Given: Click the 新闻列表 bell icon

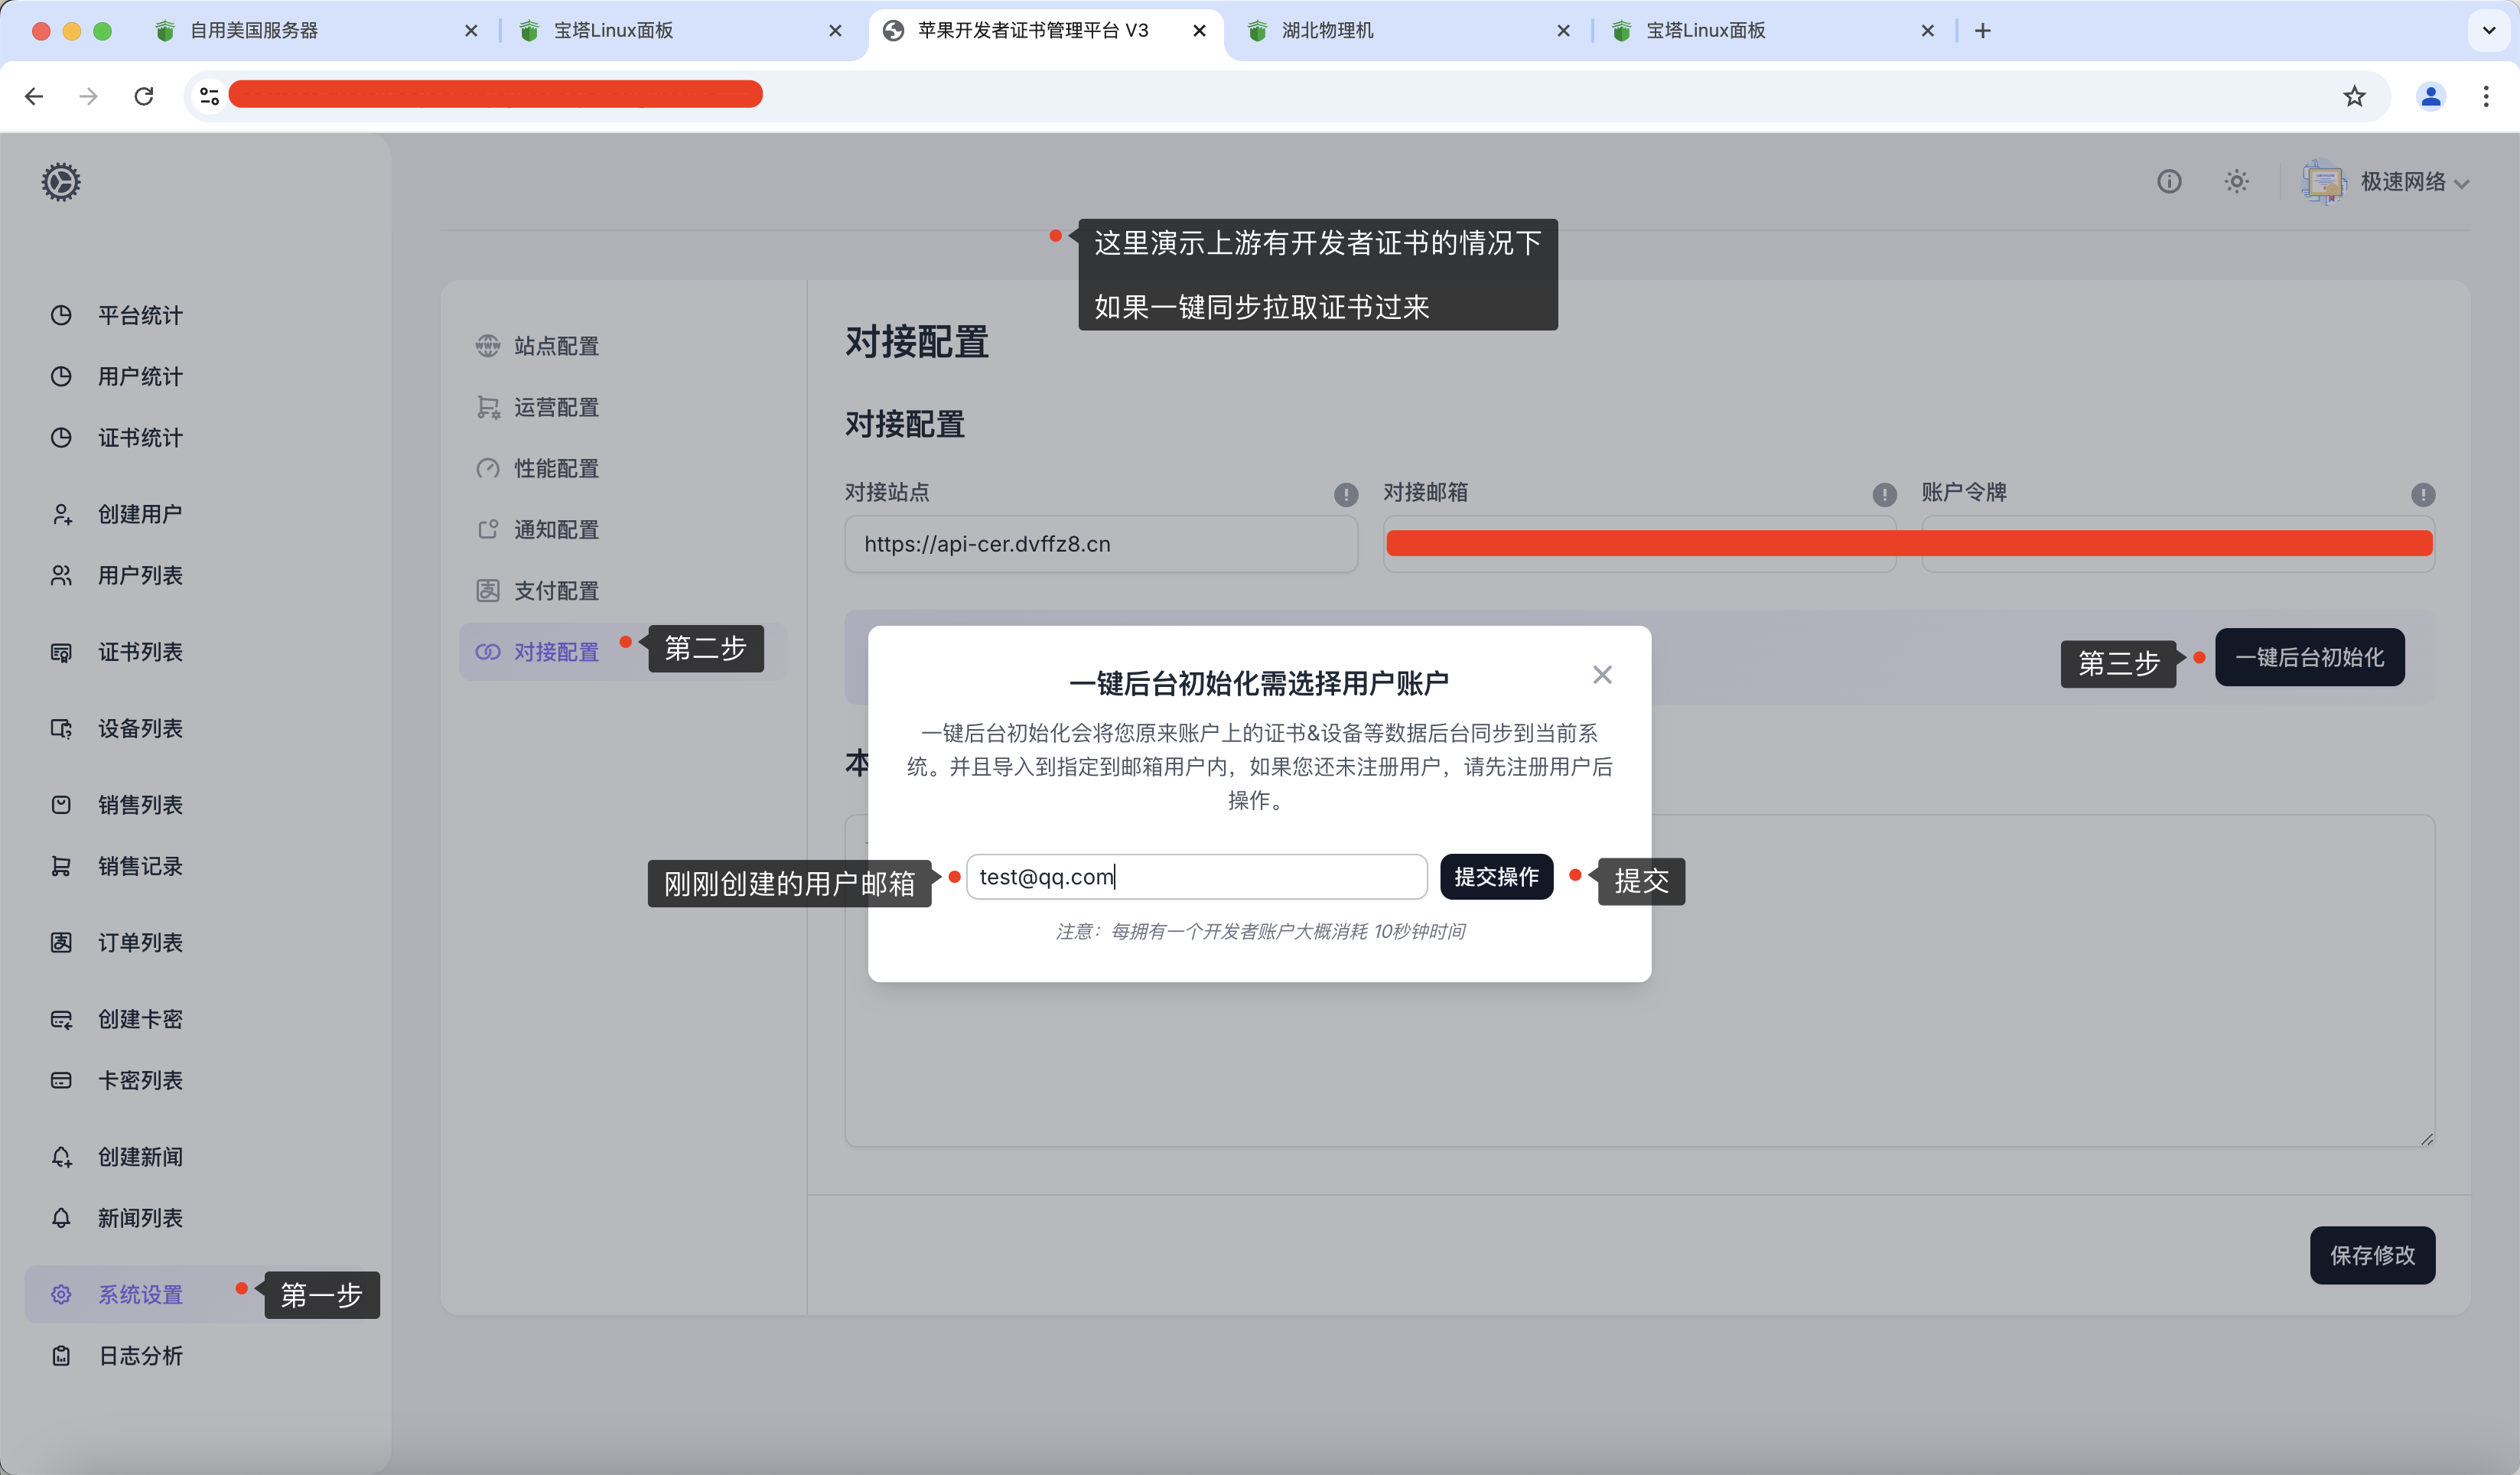Looking at the screenshot, I should 61,1218.
